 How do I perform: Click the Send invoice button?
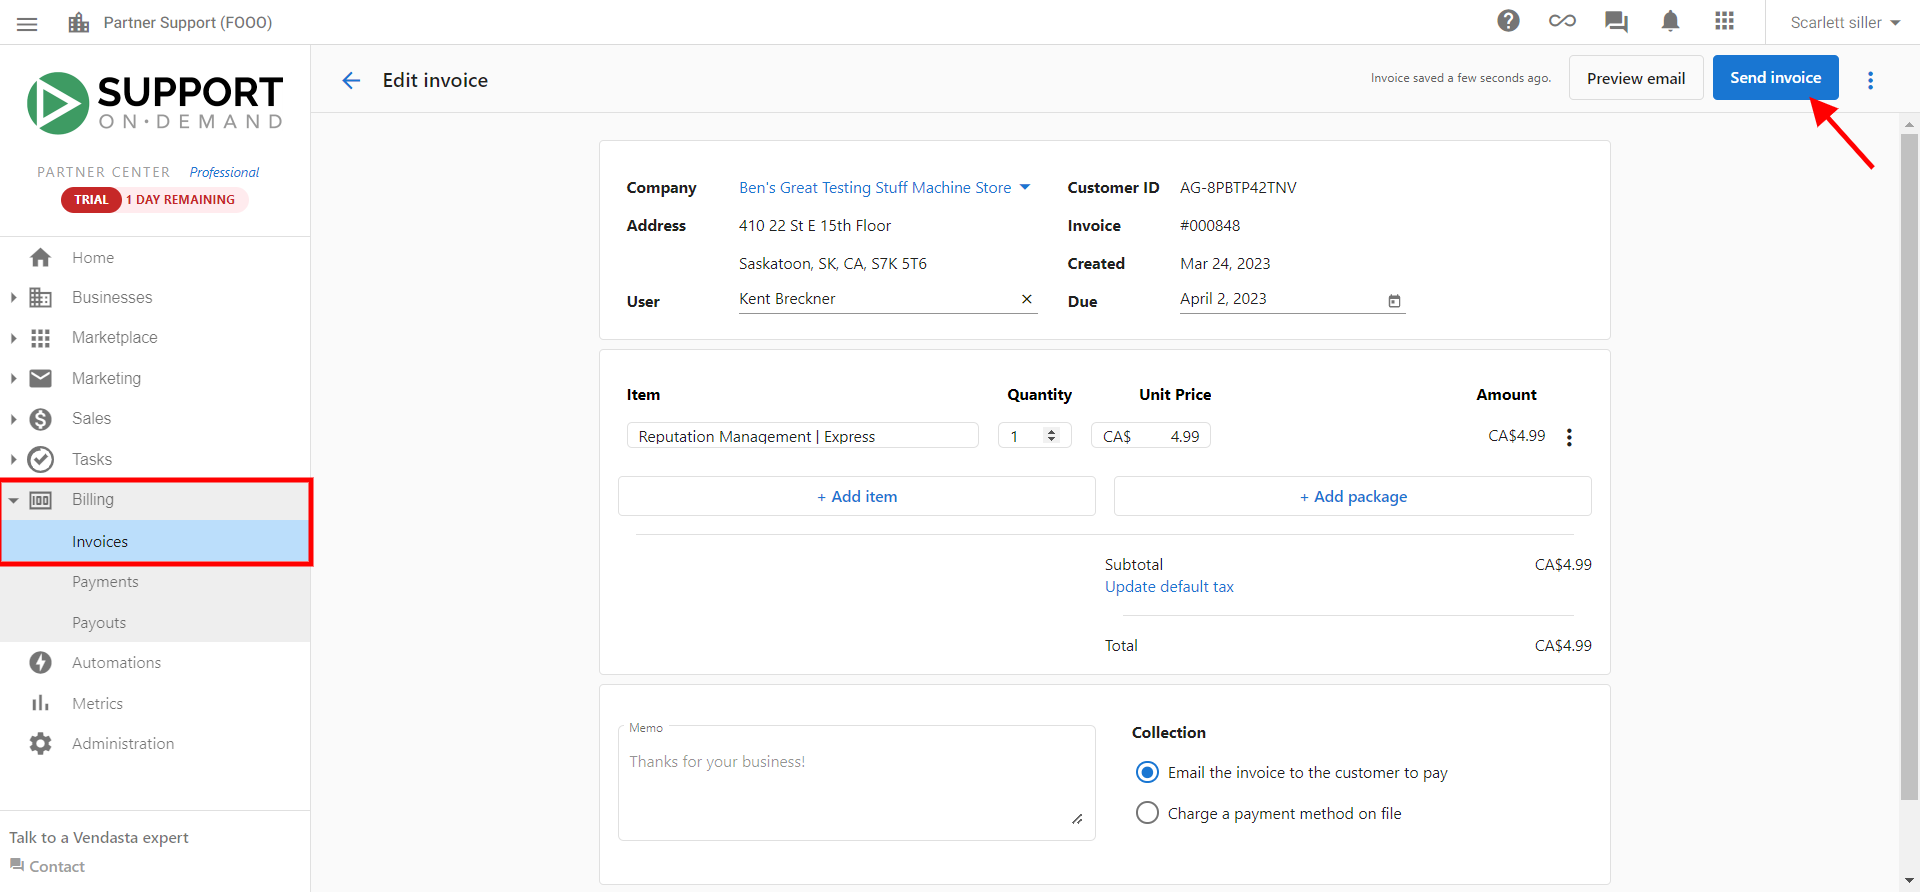(x=1775, y=78)
